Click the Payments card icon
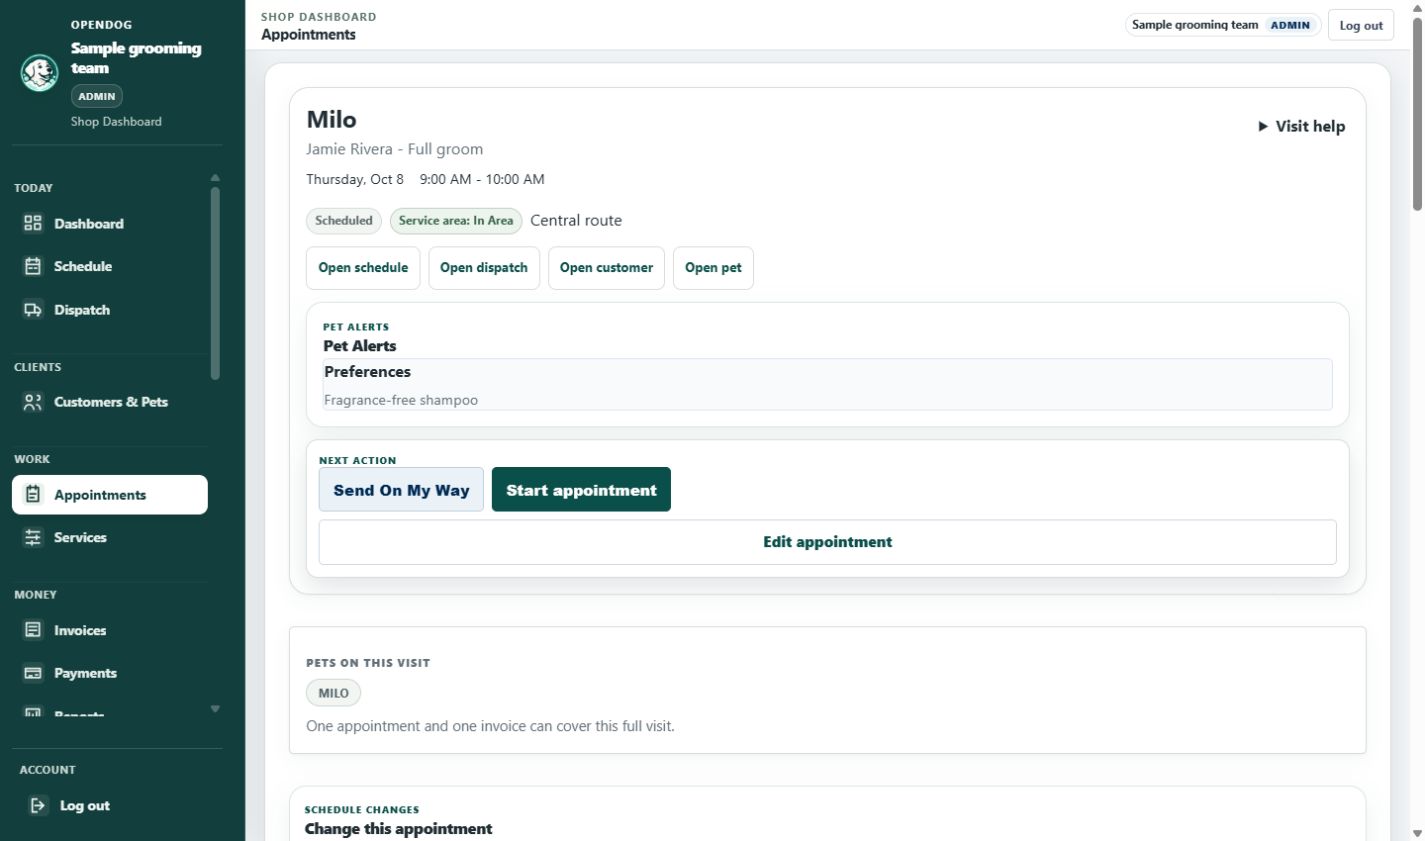 pos(33,673)
